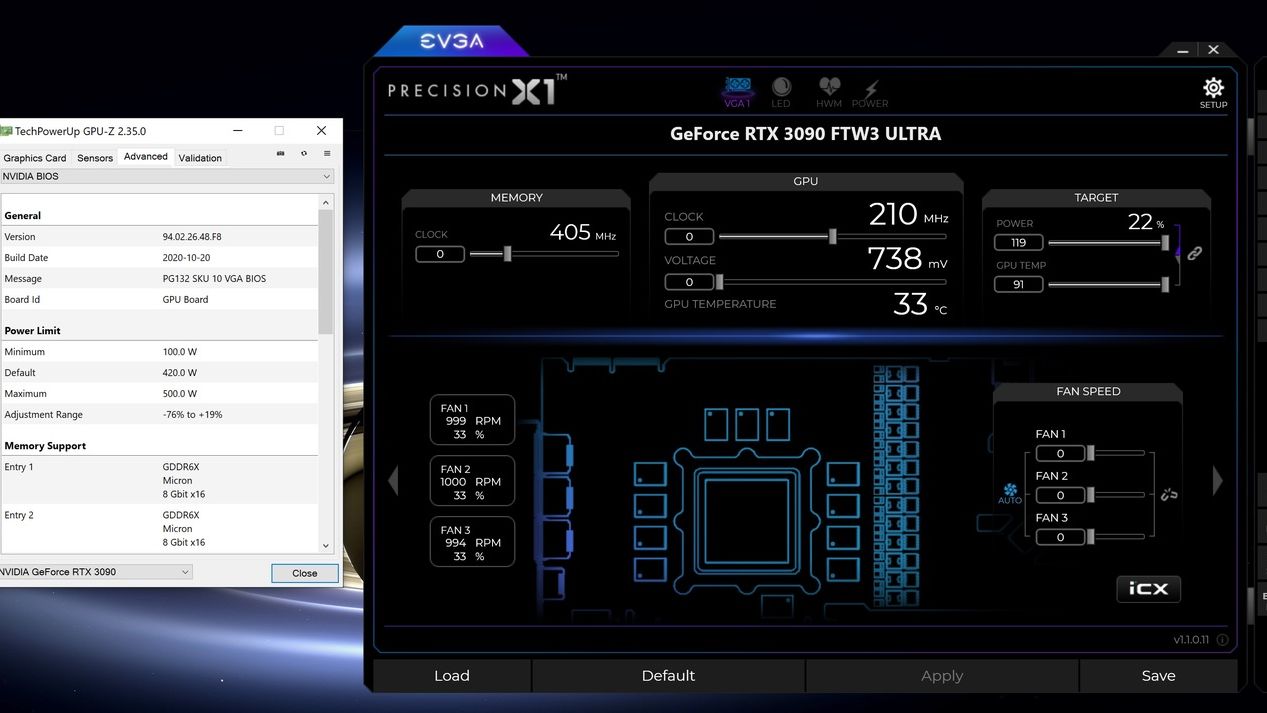1267x713 pixels.
Task: Click the Build Date 2020-10-20 value
Action: tap(185, 258)
